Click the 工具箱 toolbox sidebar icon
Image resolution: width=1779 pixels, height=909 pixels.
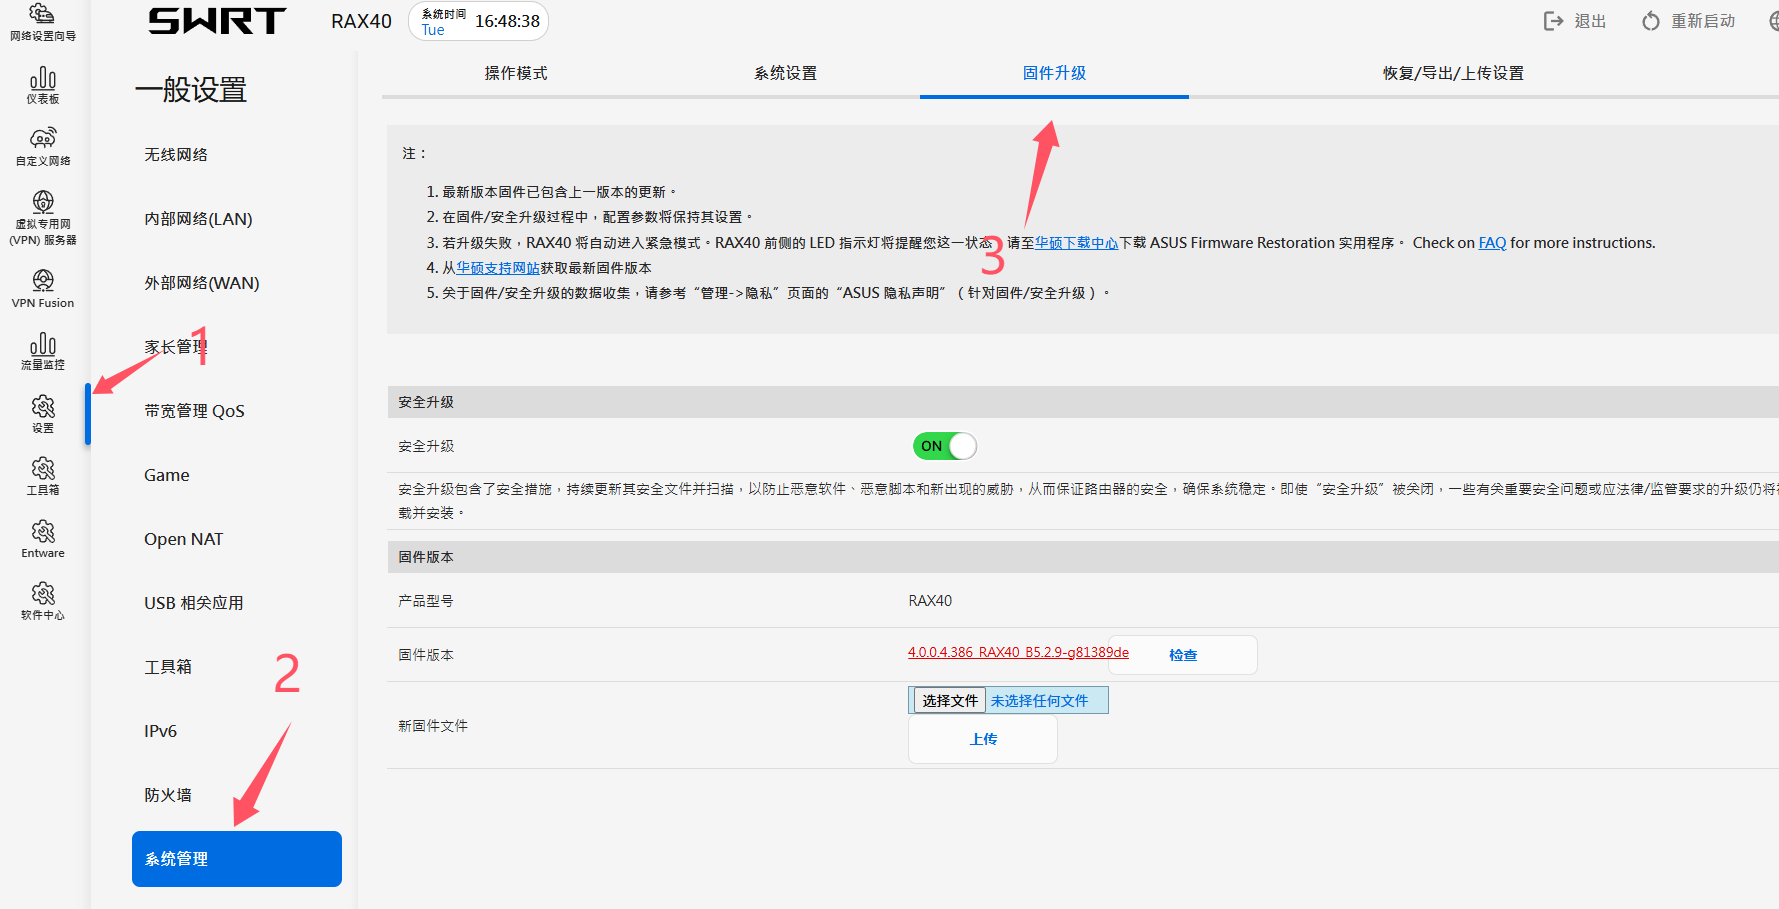point(42,476)
